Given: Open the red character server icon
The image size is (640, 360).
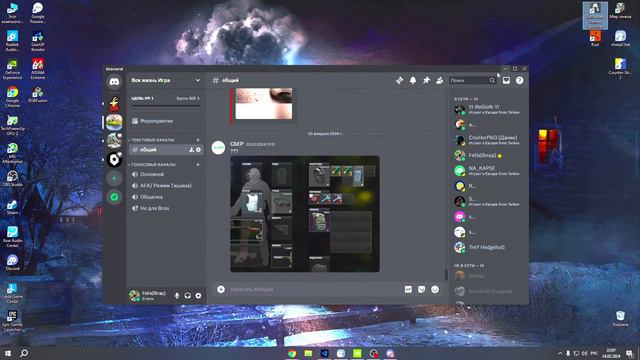Looking at the screenshot, I should click(x=114, y=104).
